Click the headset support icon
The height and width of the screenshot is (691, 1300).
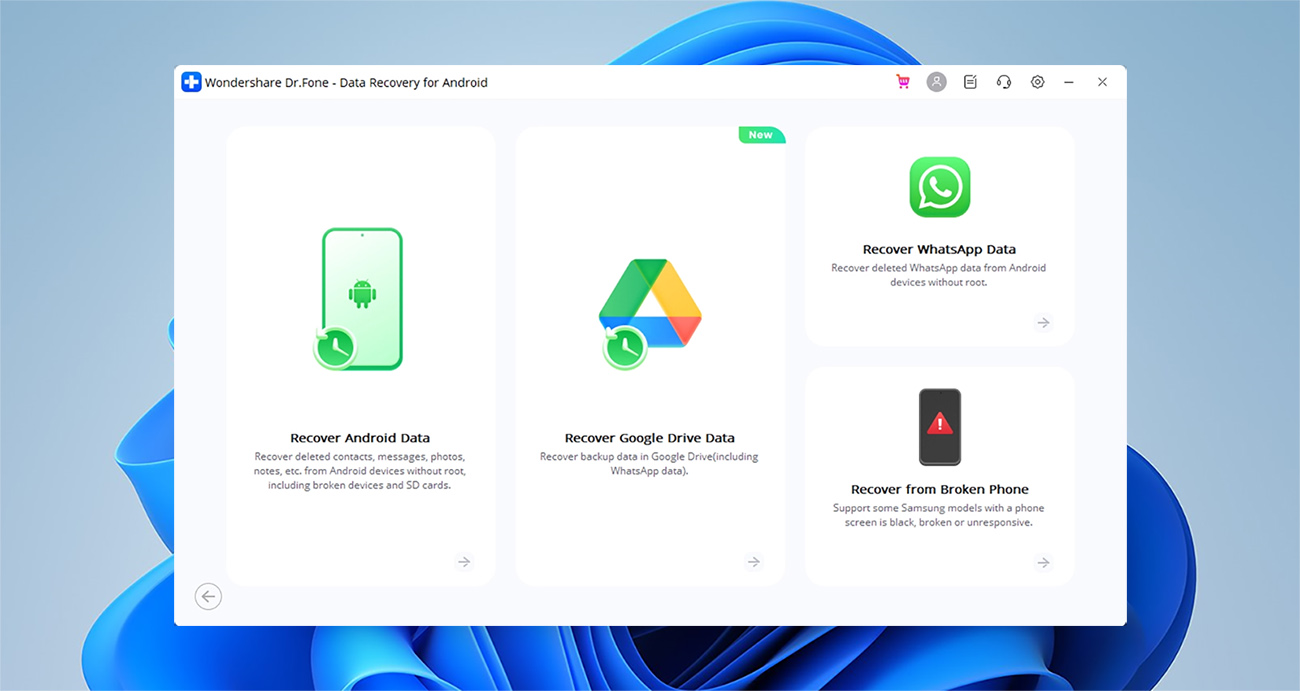1003,81
